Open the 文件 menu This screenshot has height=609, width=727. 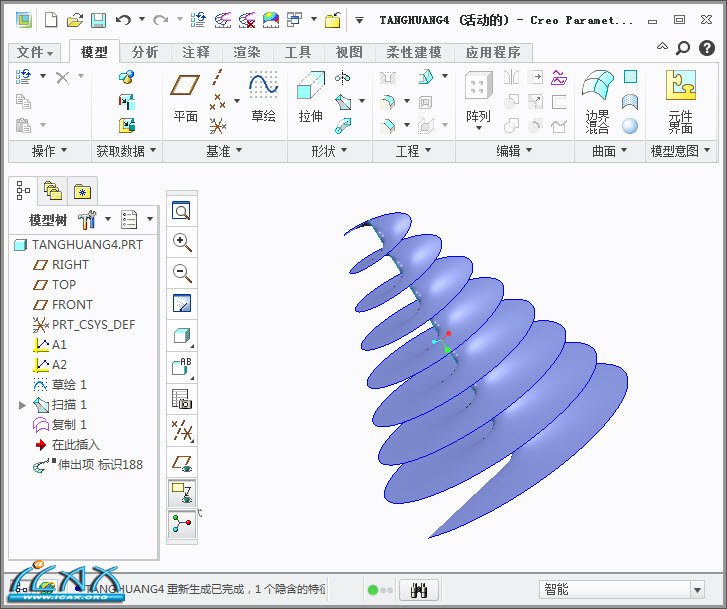(x=35, y=52)
